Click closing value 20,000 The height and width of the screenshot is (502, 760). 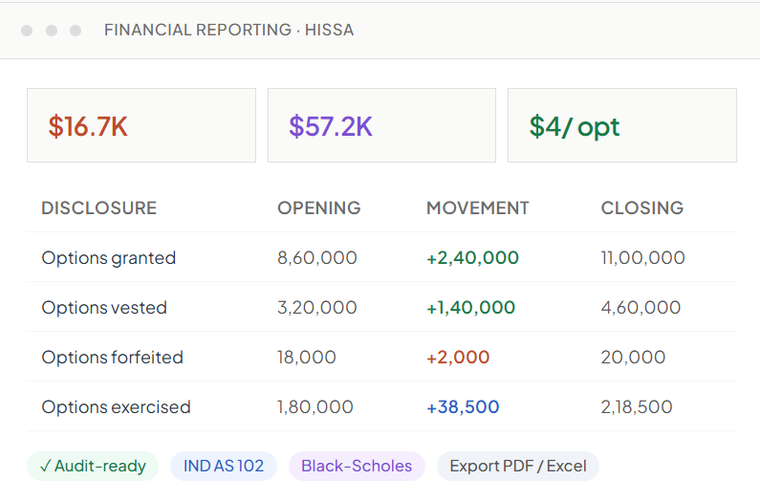point(633,357)
